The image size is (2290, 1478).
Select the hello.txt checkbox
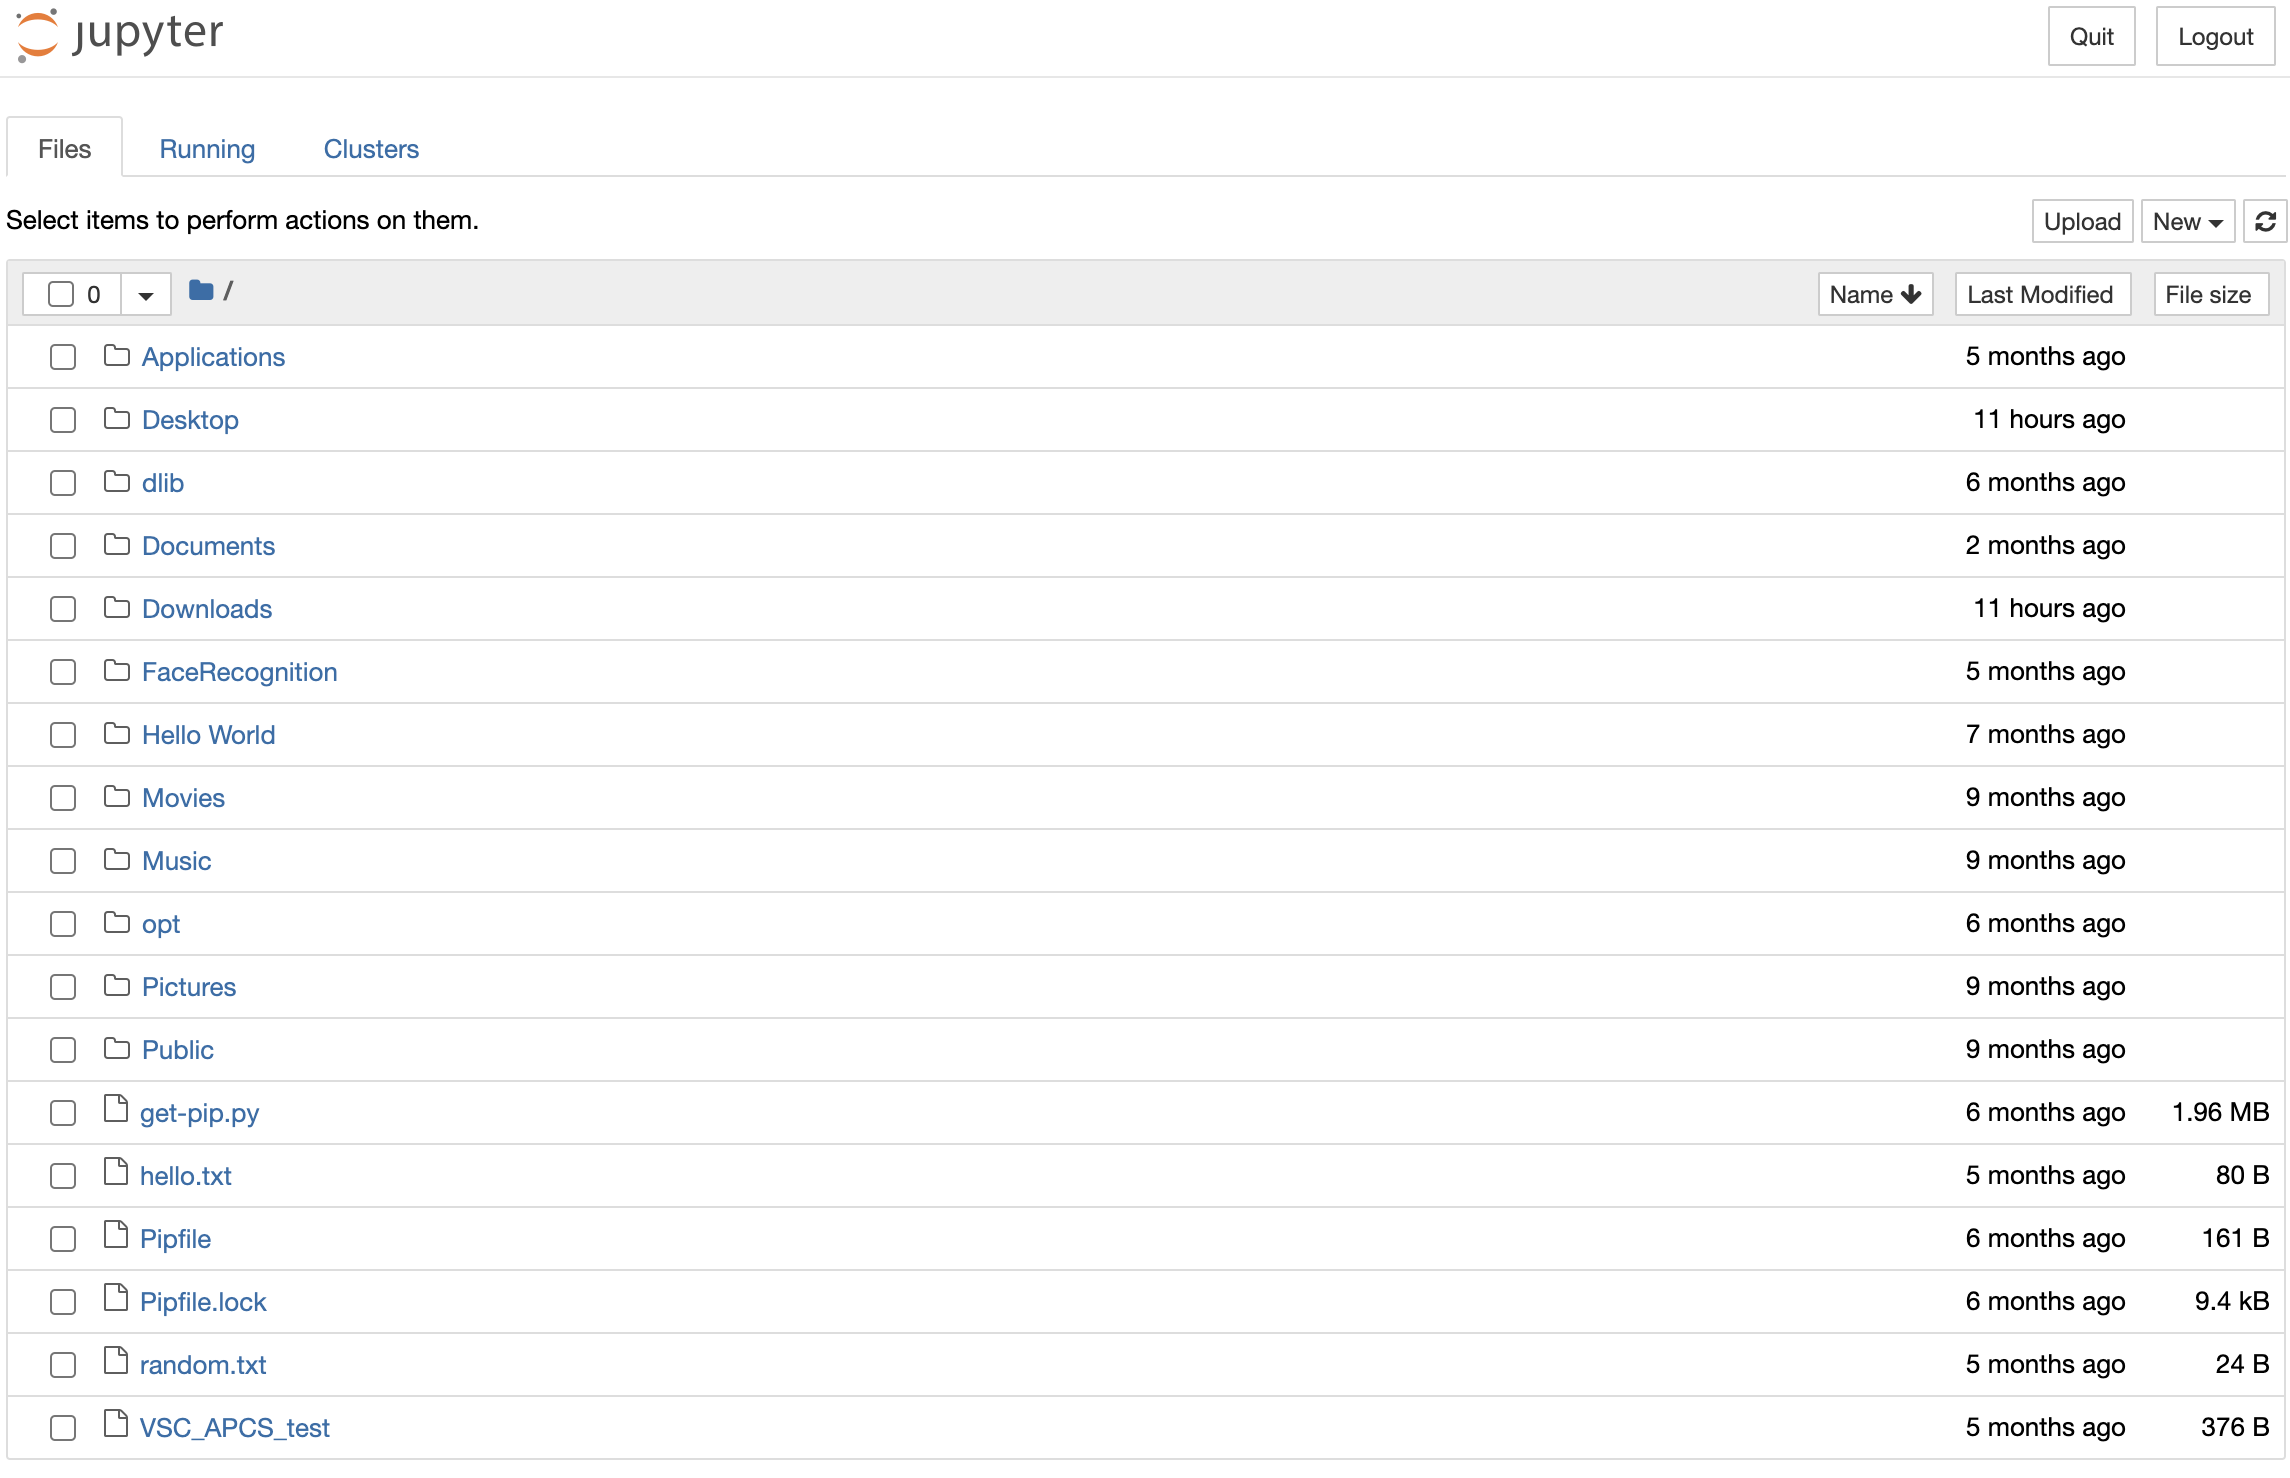click(63, 1176)
